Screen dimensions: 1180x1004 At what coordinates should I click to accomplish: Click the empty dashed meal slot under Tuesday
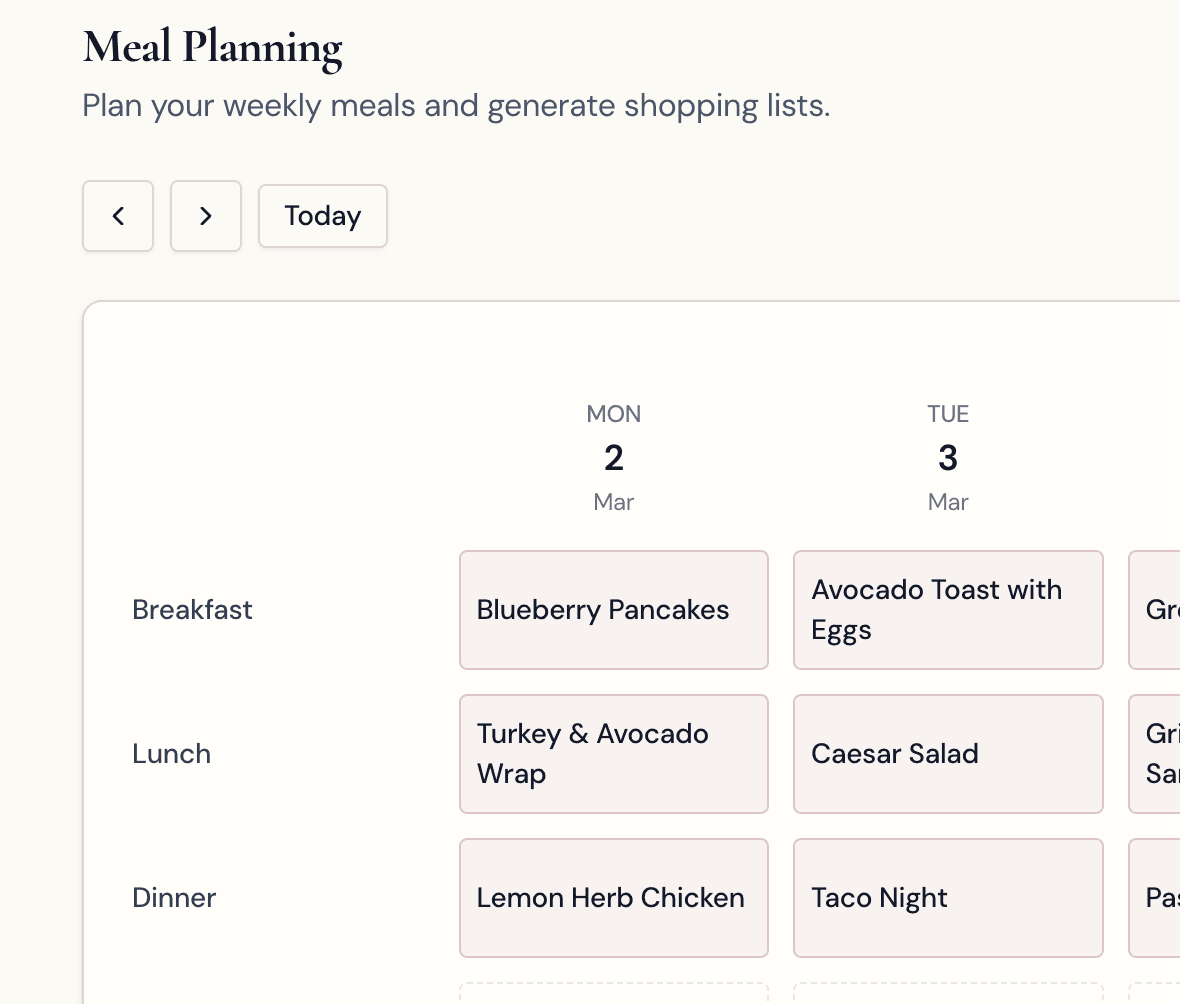pos(947,997)
